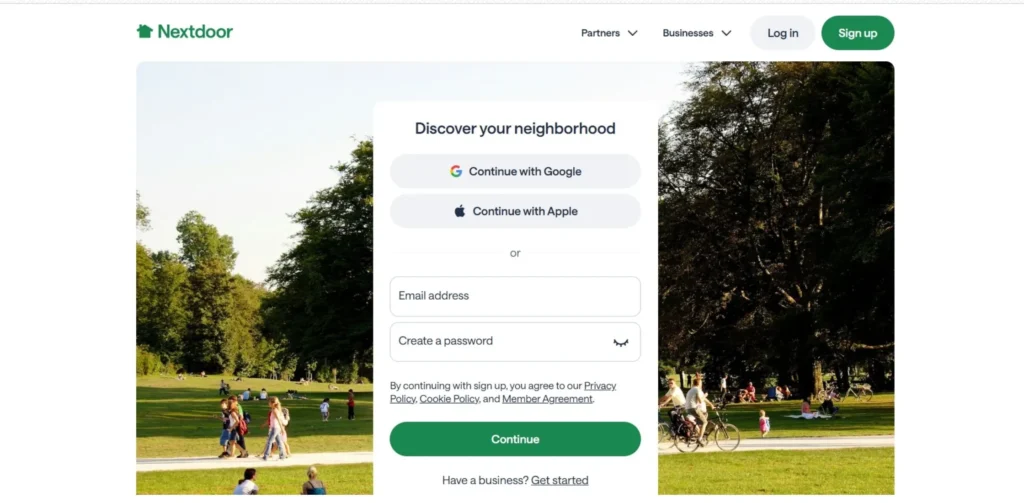
Task: Click the Sign up button
Action: [857, 33]
